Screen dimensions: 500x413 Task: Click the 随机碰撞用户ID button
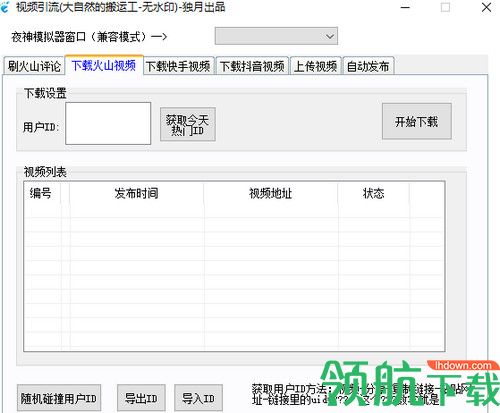point(59,398)
